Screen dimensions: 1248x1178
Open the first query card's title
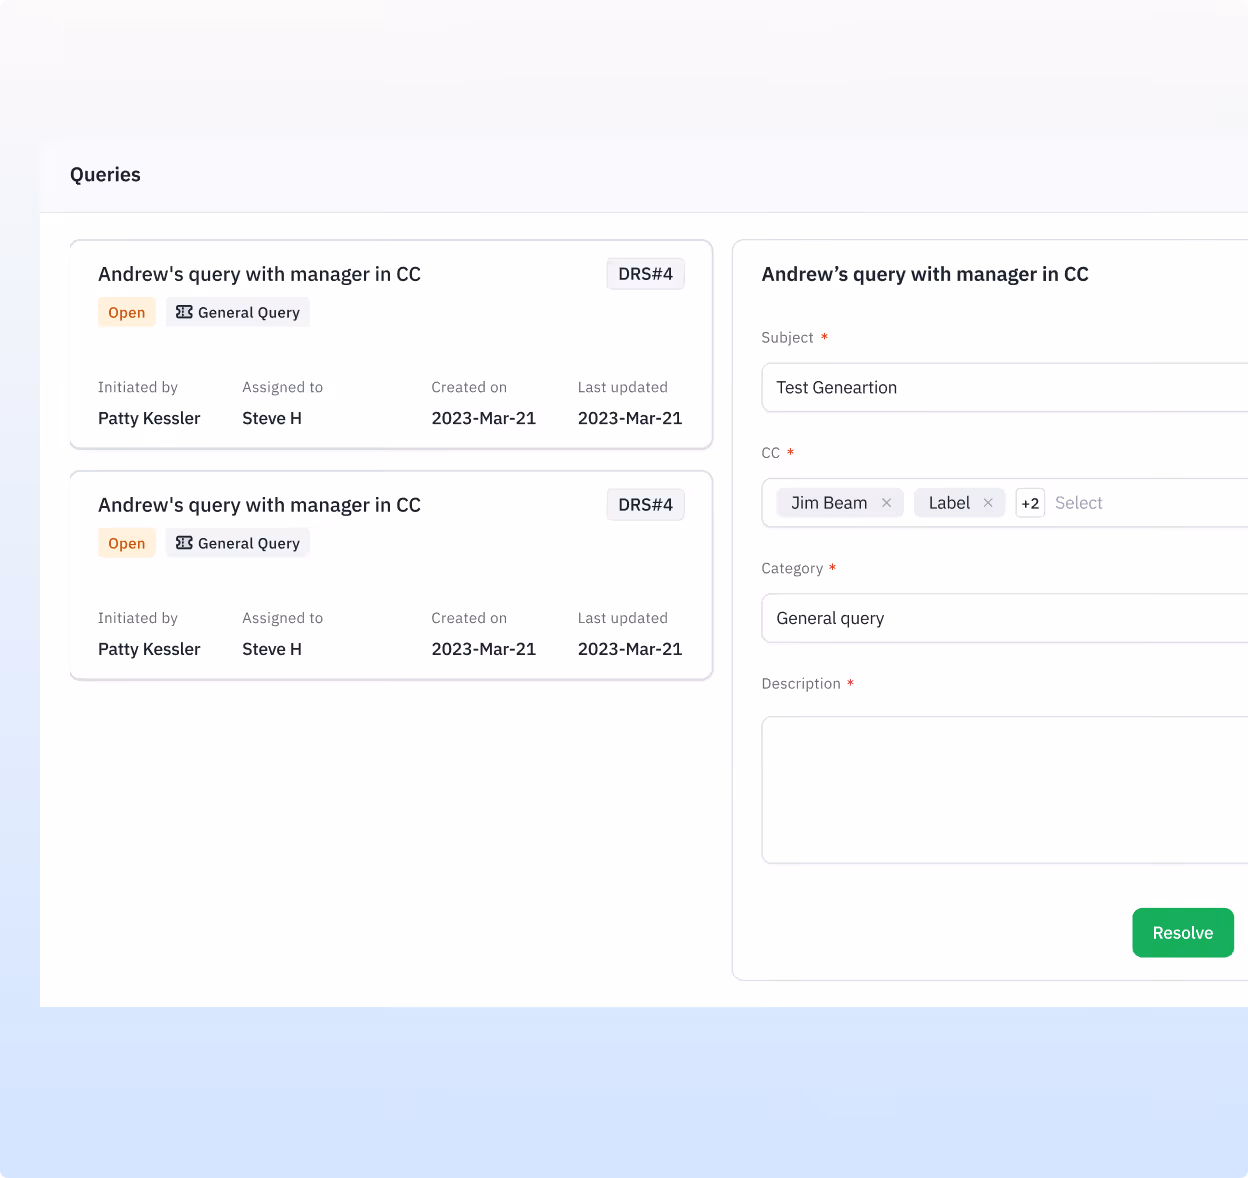[259, 274]
